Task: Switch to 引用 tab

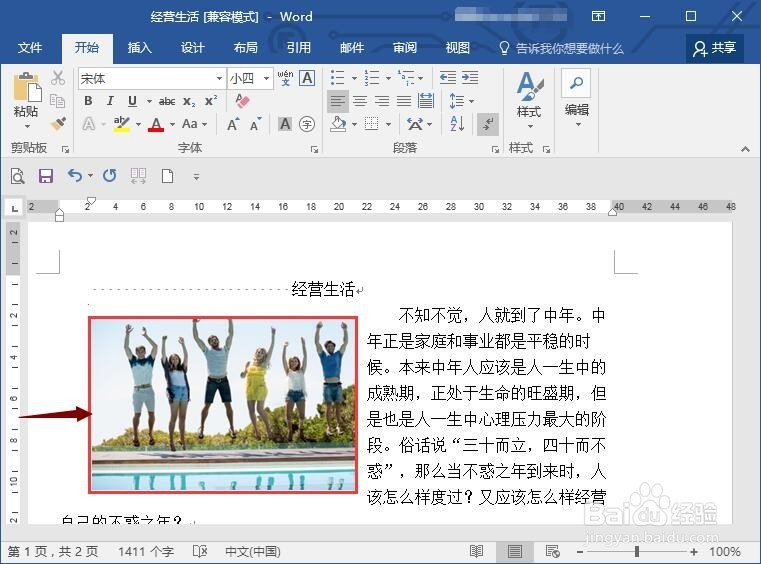Action: pyautogui.click(x=298, y=48)
